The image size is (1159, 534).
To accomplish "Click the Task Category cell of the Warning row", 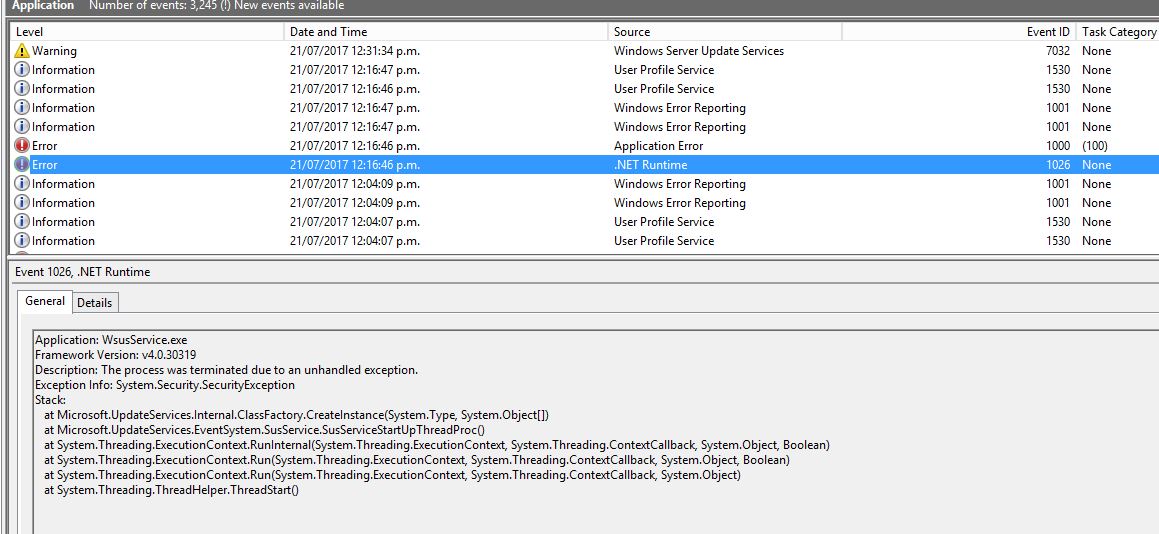I will 1096,51.
